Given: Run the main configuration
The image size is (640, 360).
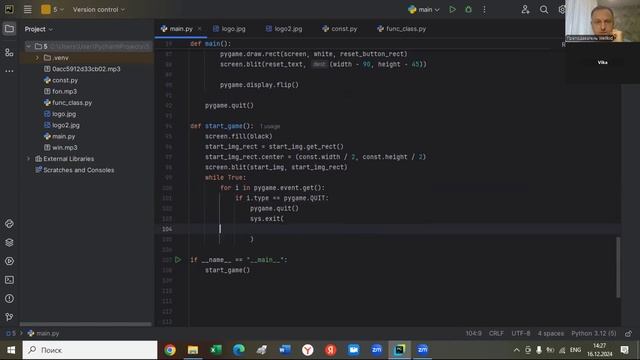Looking at the screenshot, I should click(x=452, y=9).
